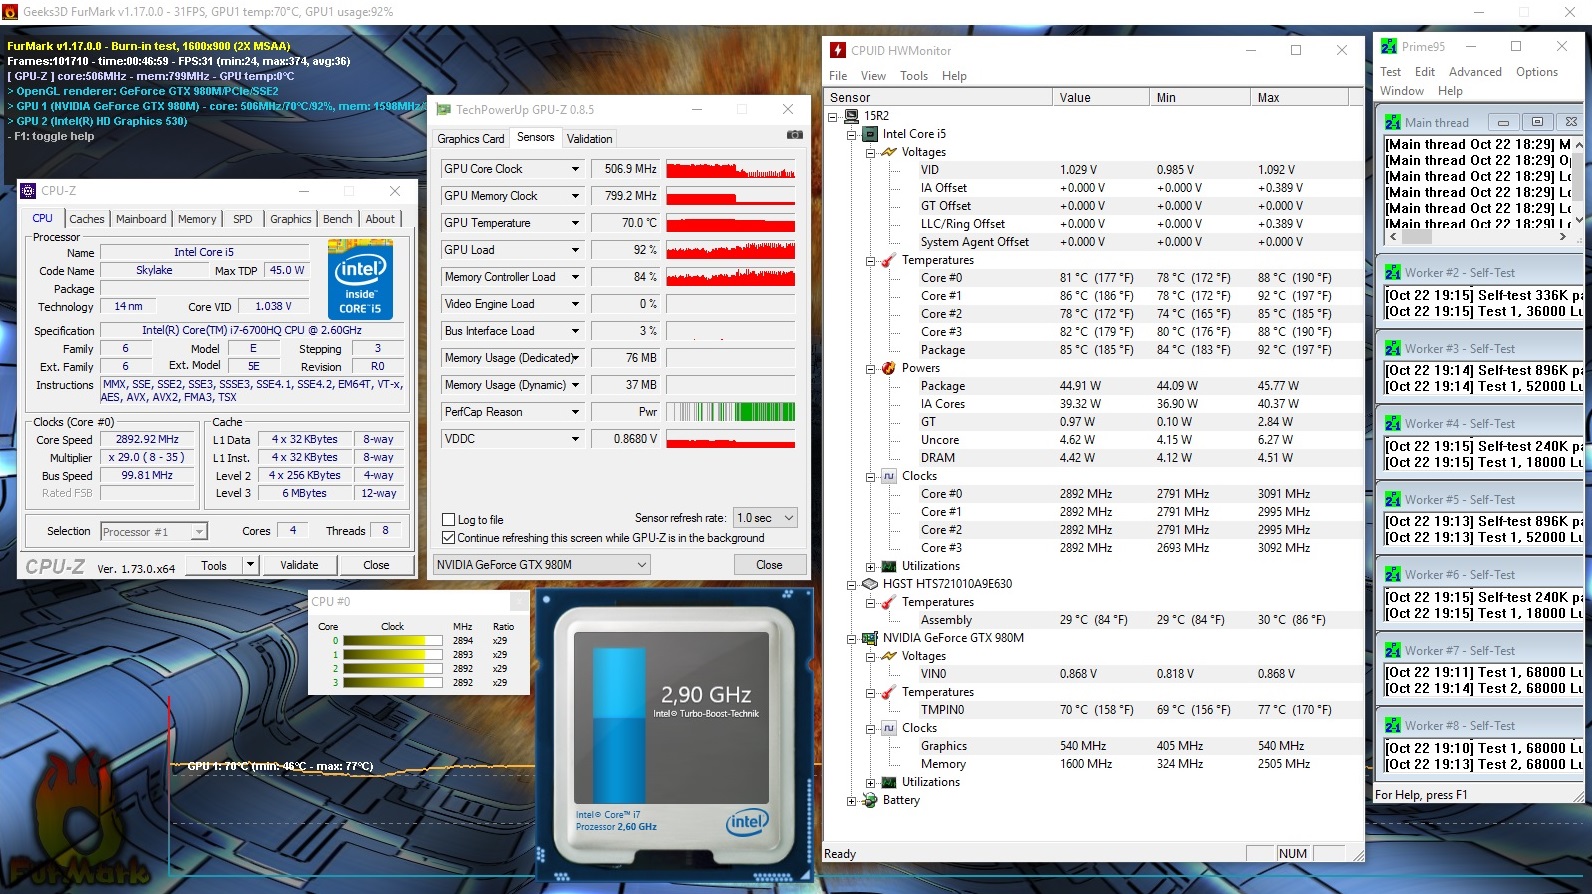The image size is (1592, 894).
Task: Click the CPU Voltages icon under Intel Core i5
Action: click(888, 152)
